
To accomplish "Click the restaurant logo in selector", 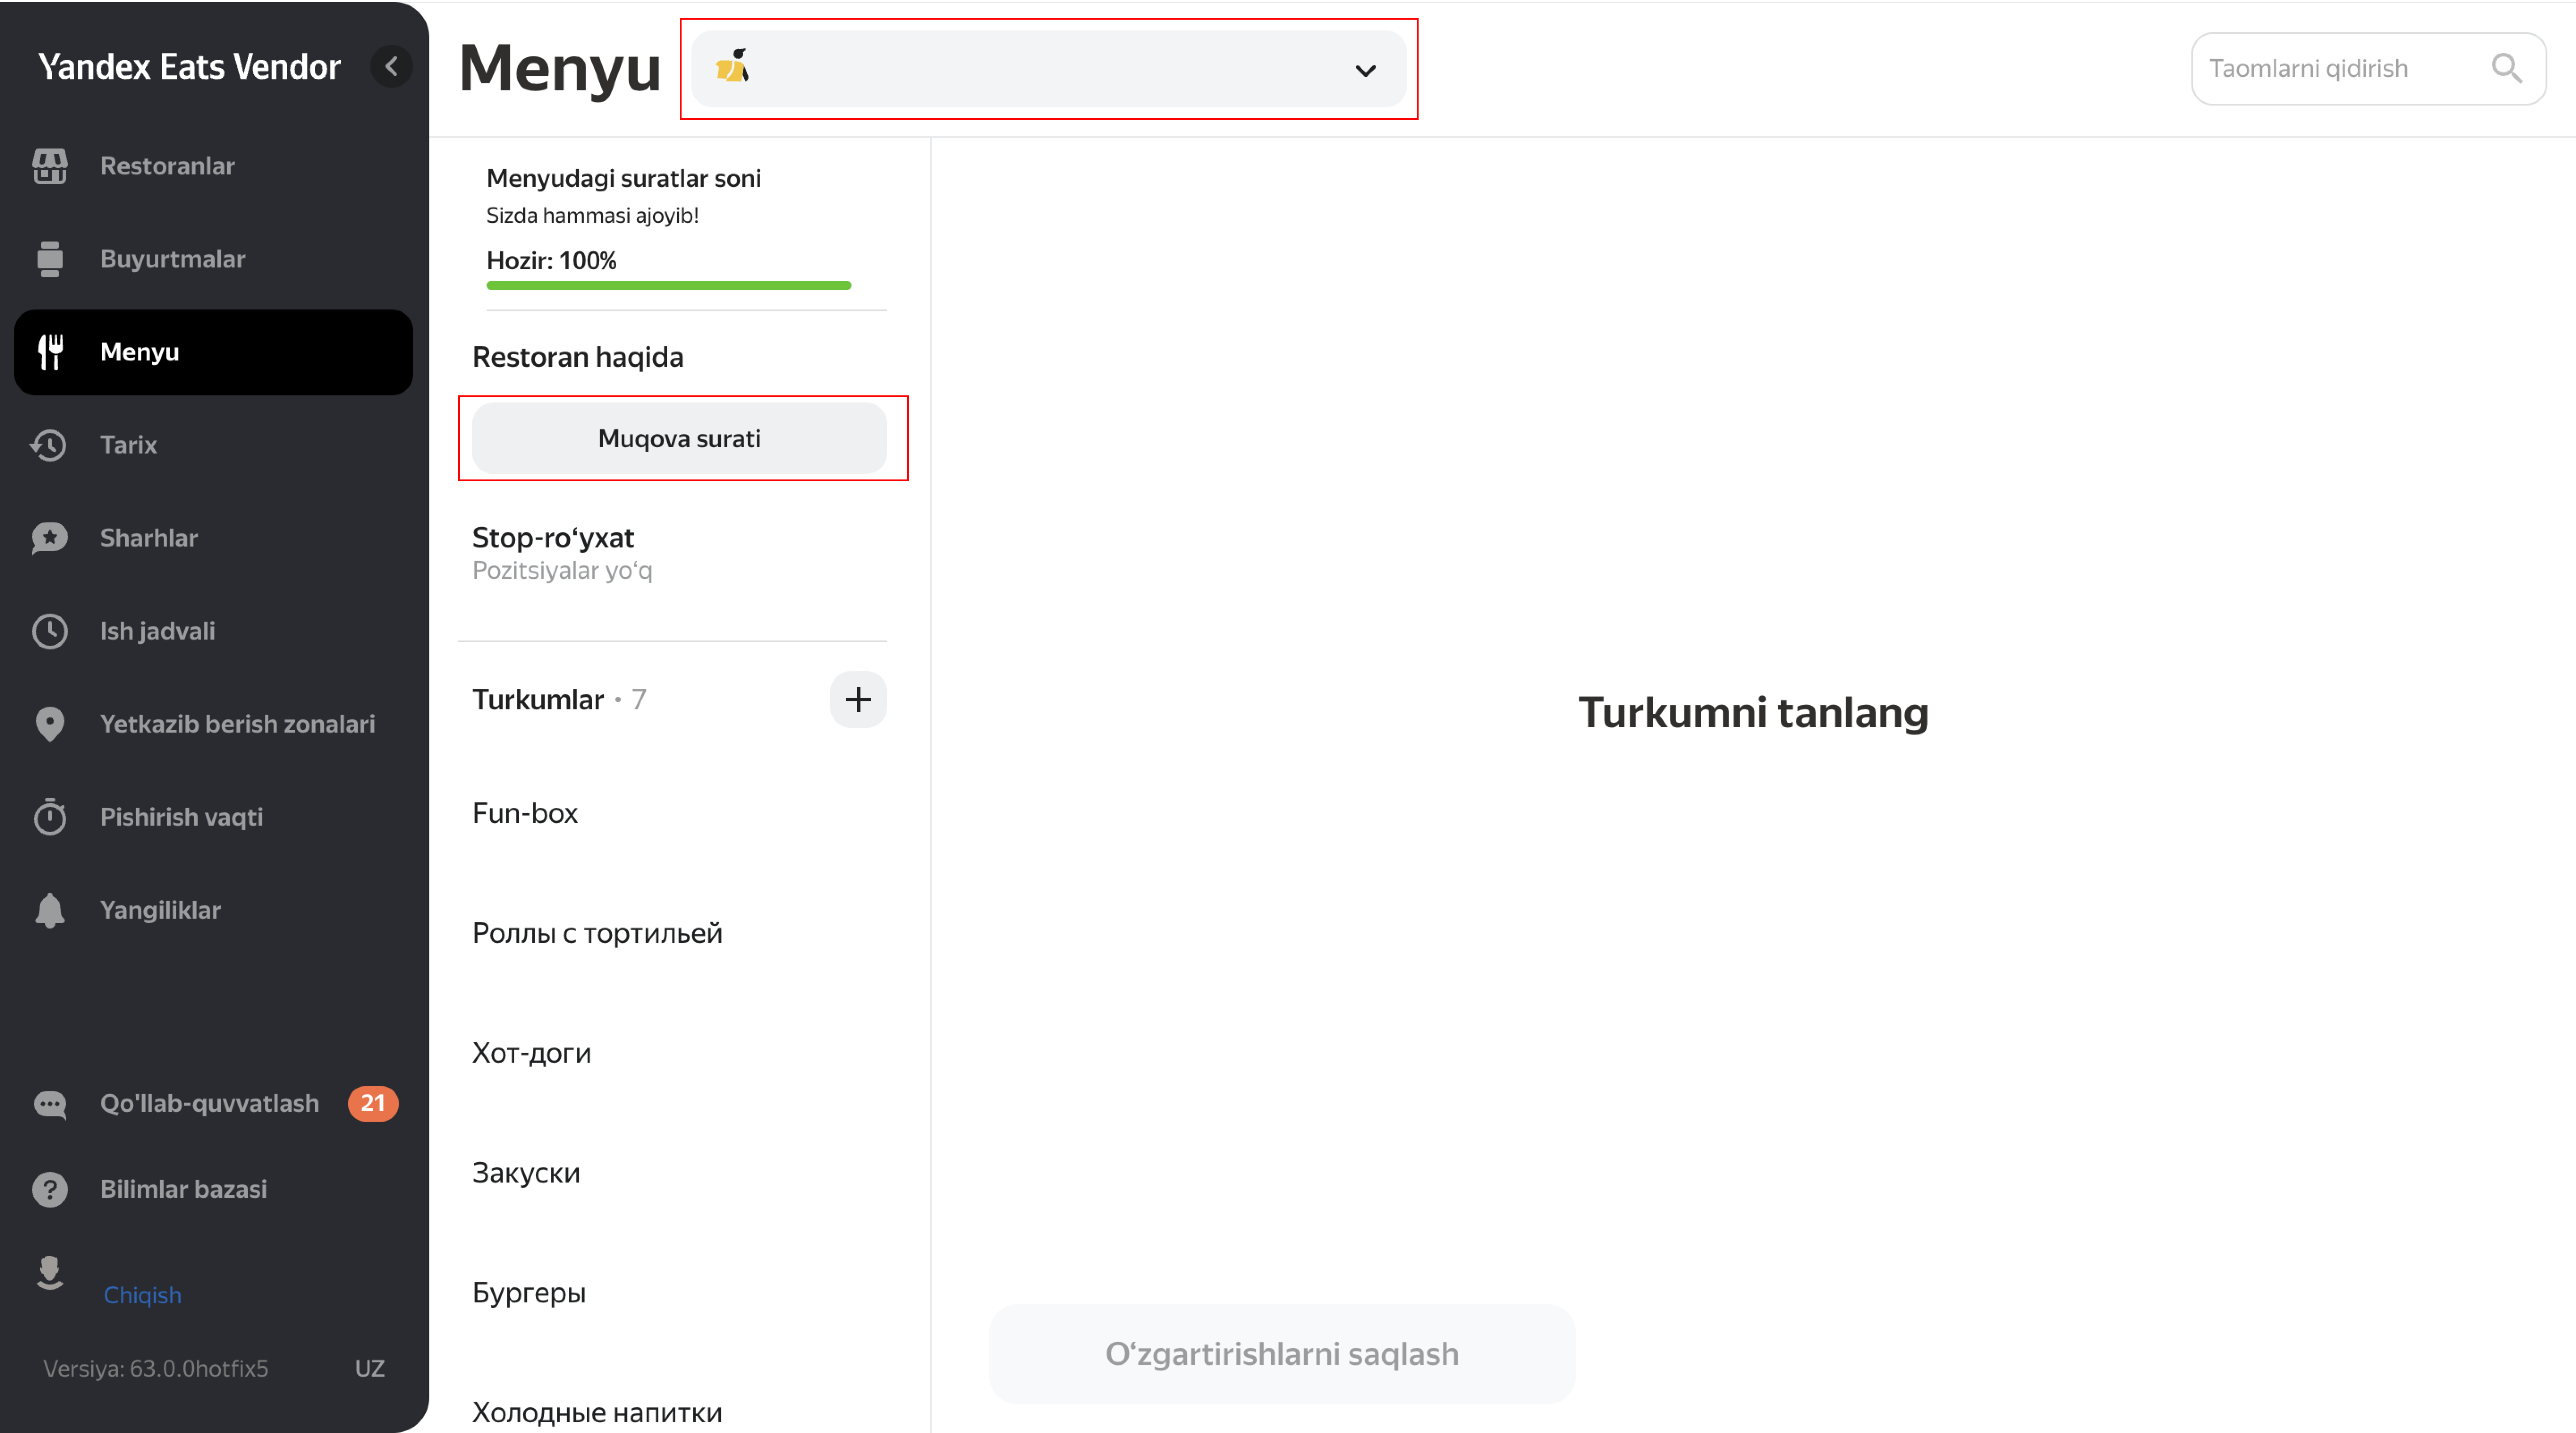I will pos(733,67).
